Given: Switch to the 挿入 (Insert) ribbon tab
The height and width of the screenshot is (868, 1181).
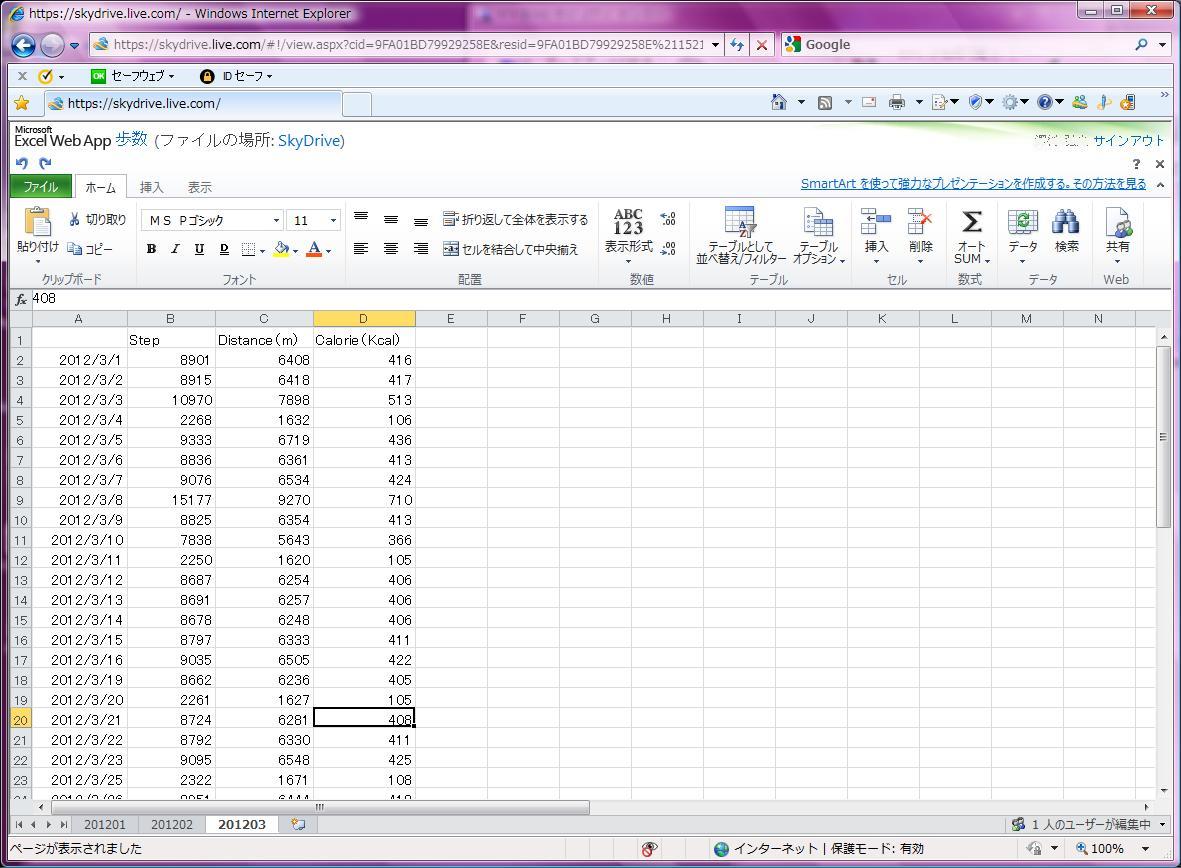Looking at the screenshot, I should click(x=152, y=187).
